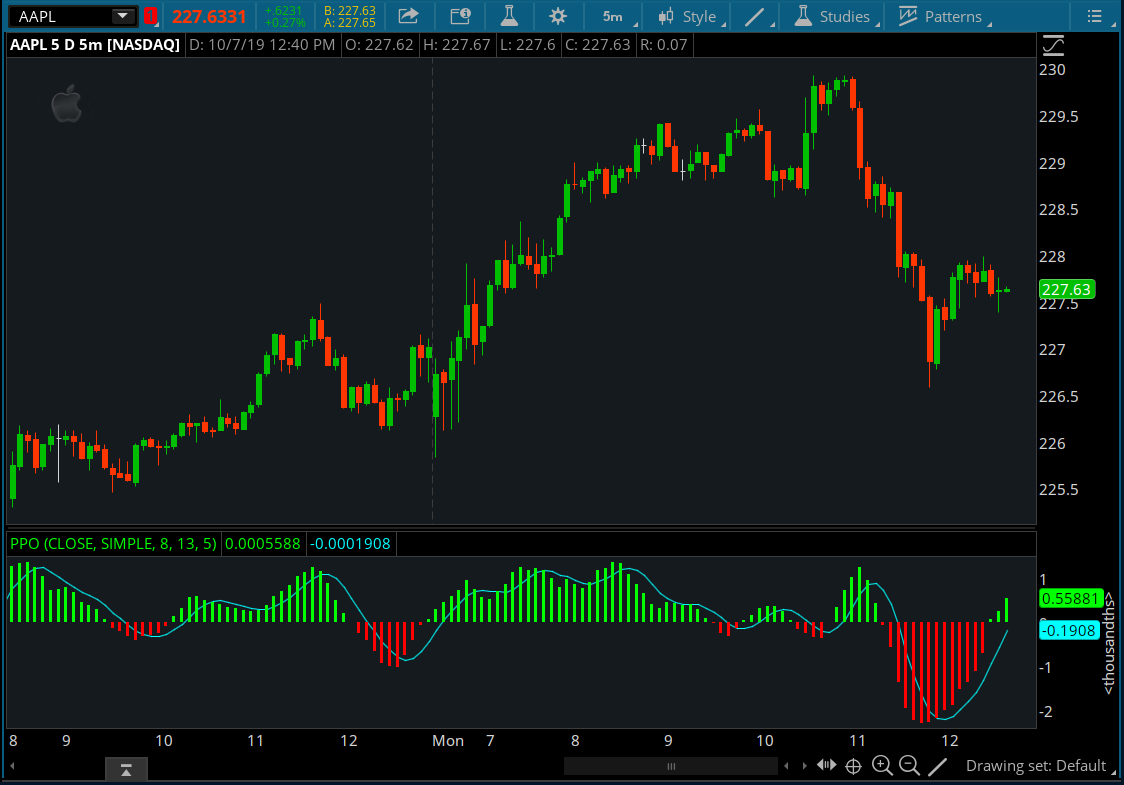
Task: Open the flask icon beside the share button
Action: click(x=509, y=16)
